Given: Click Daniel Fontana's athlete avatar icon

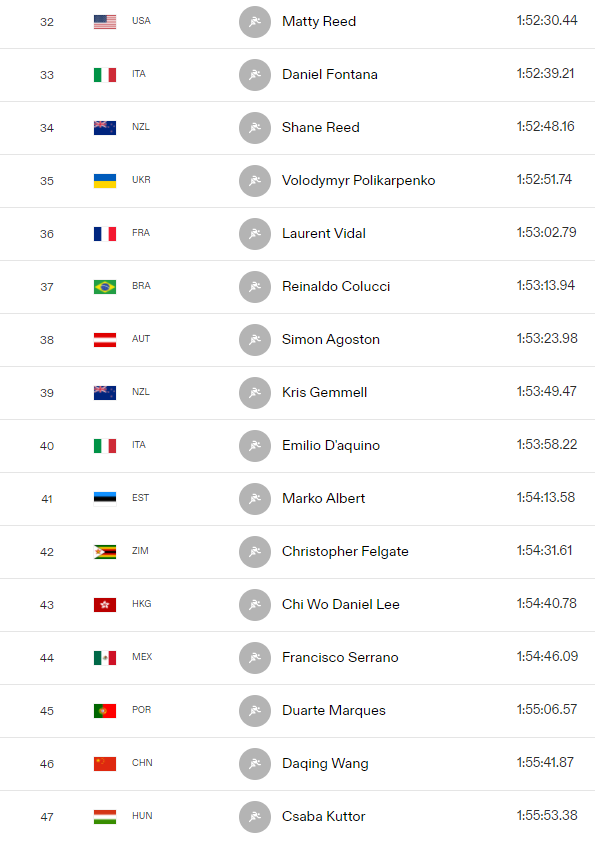Looking at the screenshot, I should [x=255, y=75].
